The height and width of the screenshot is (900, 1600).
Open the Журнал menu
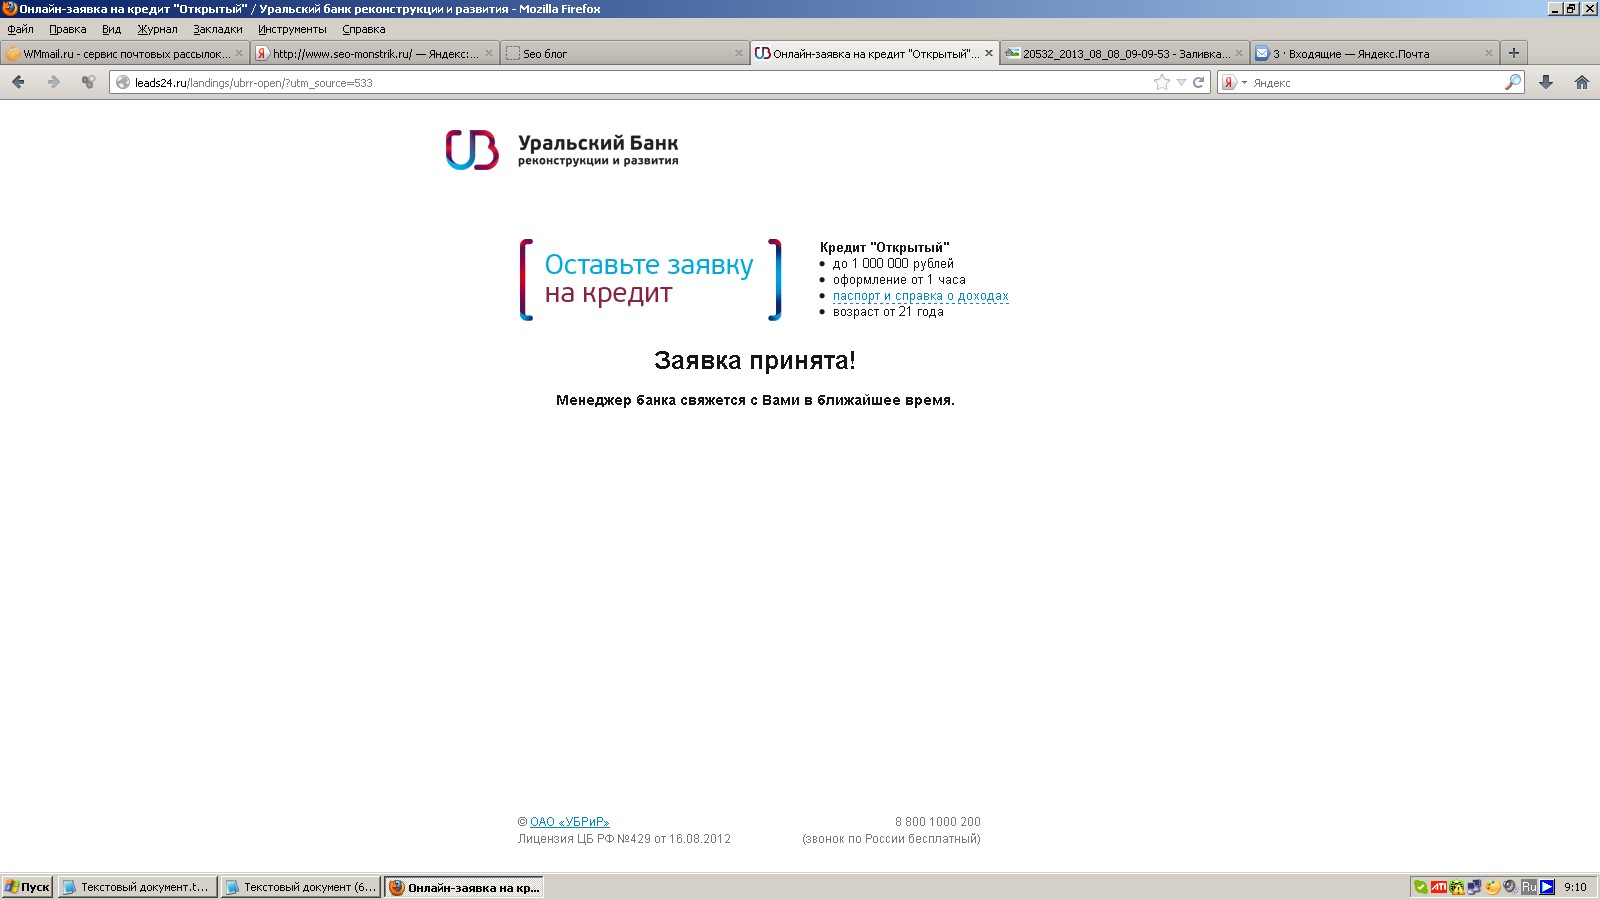pyautogui.click(x=157, y=29)
